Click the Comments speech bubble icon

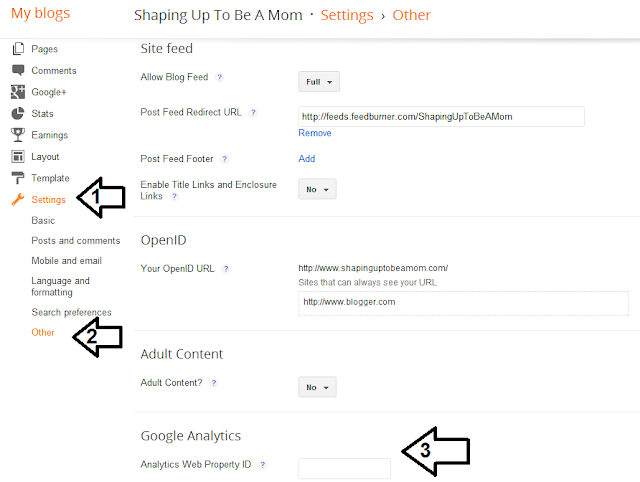coord(18,70)
